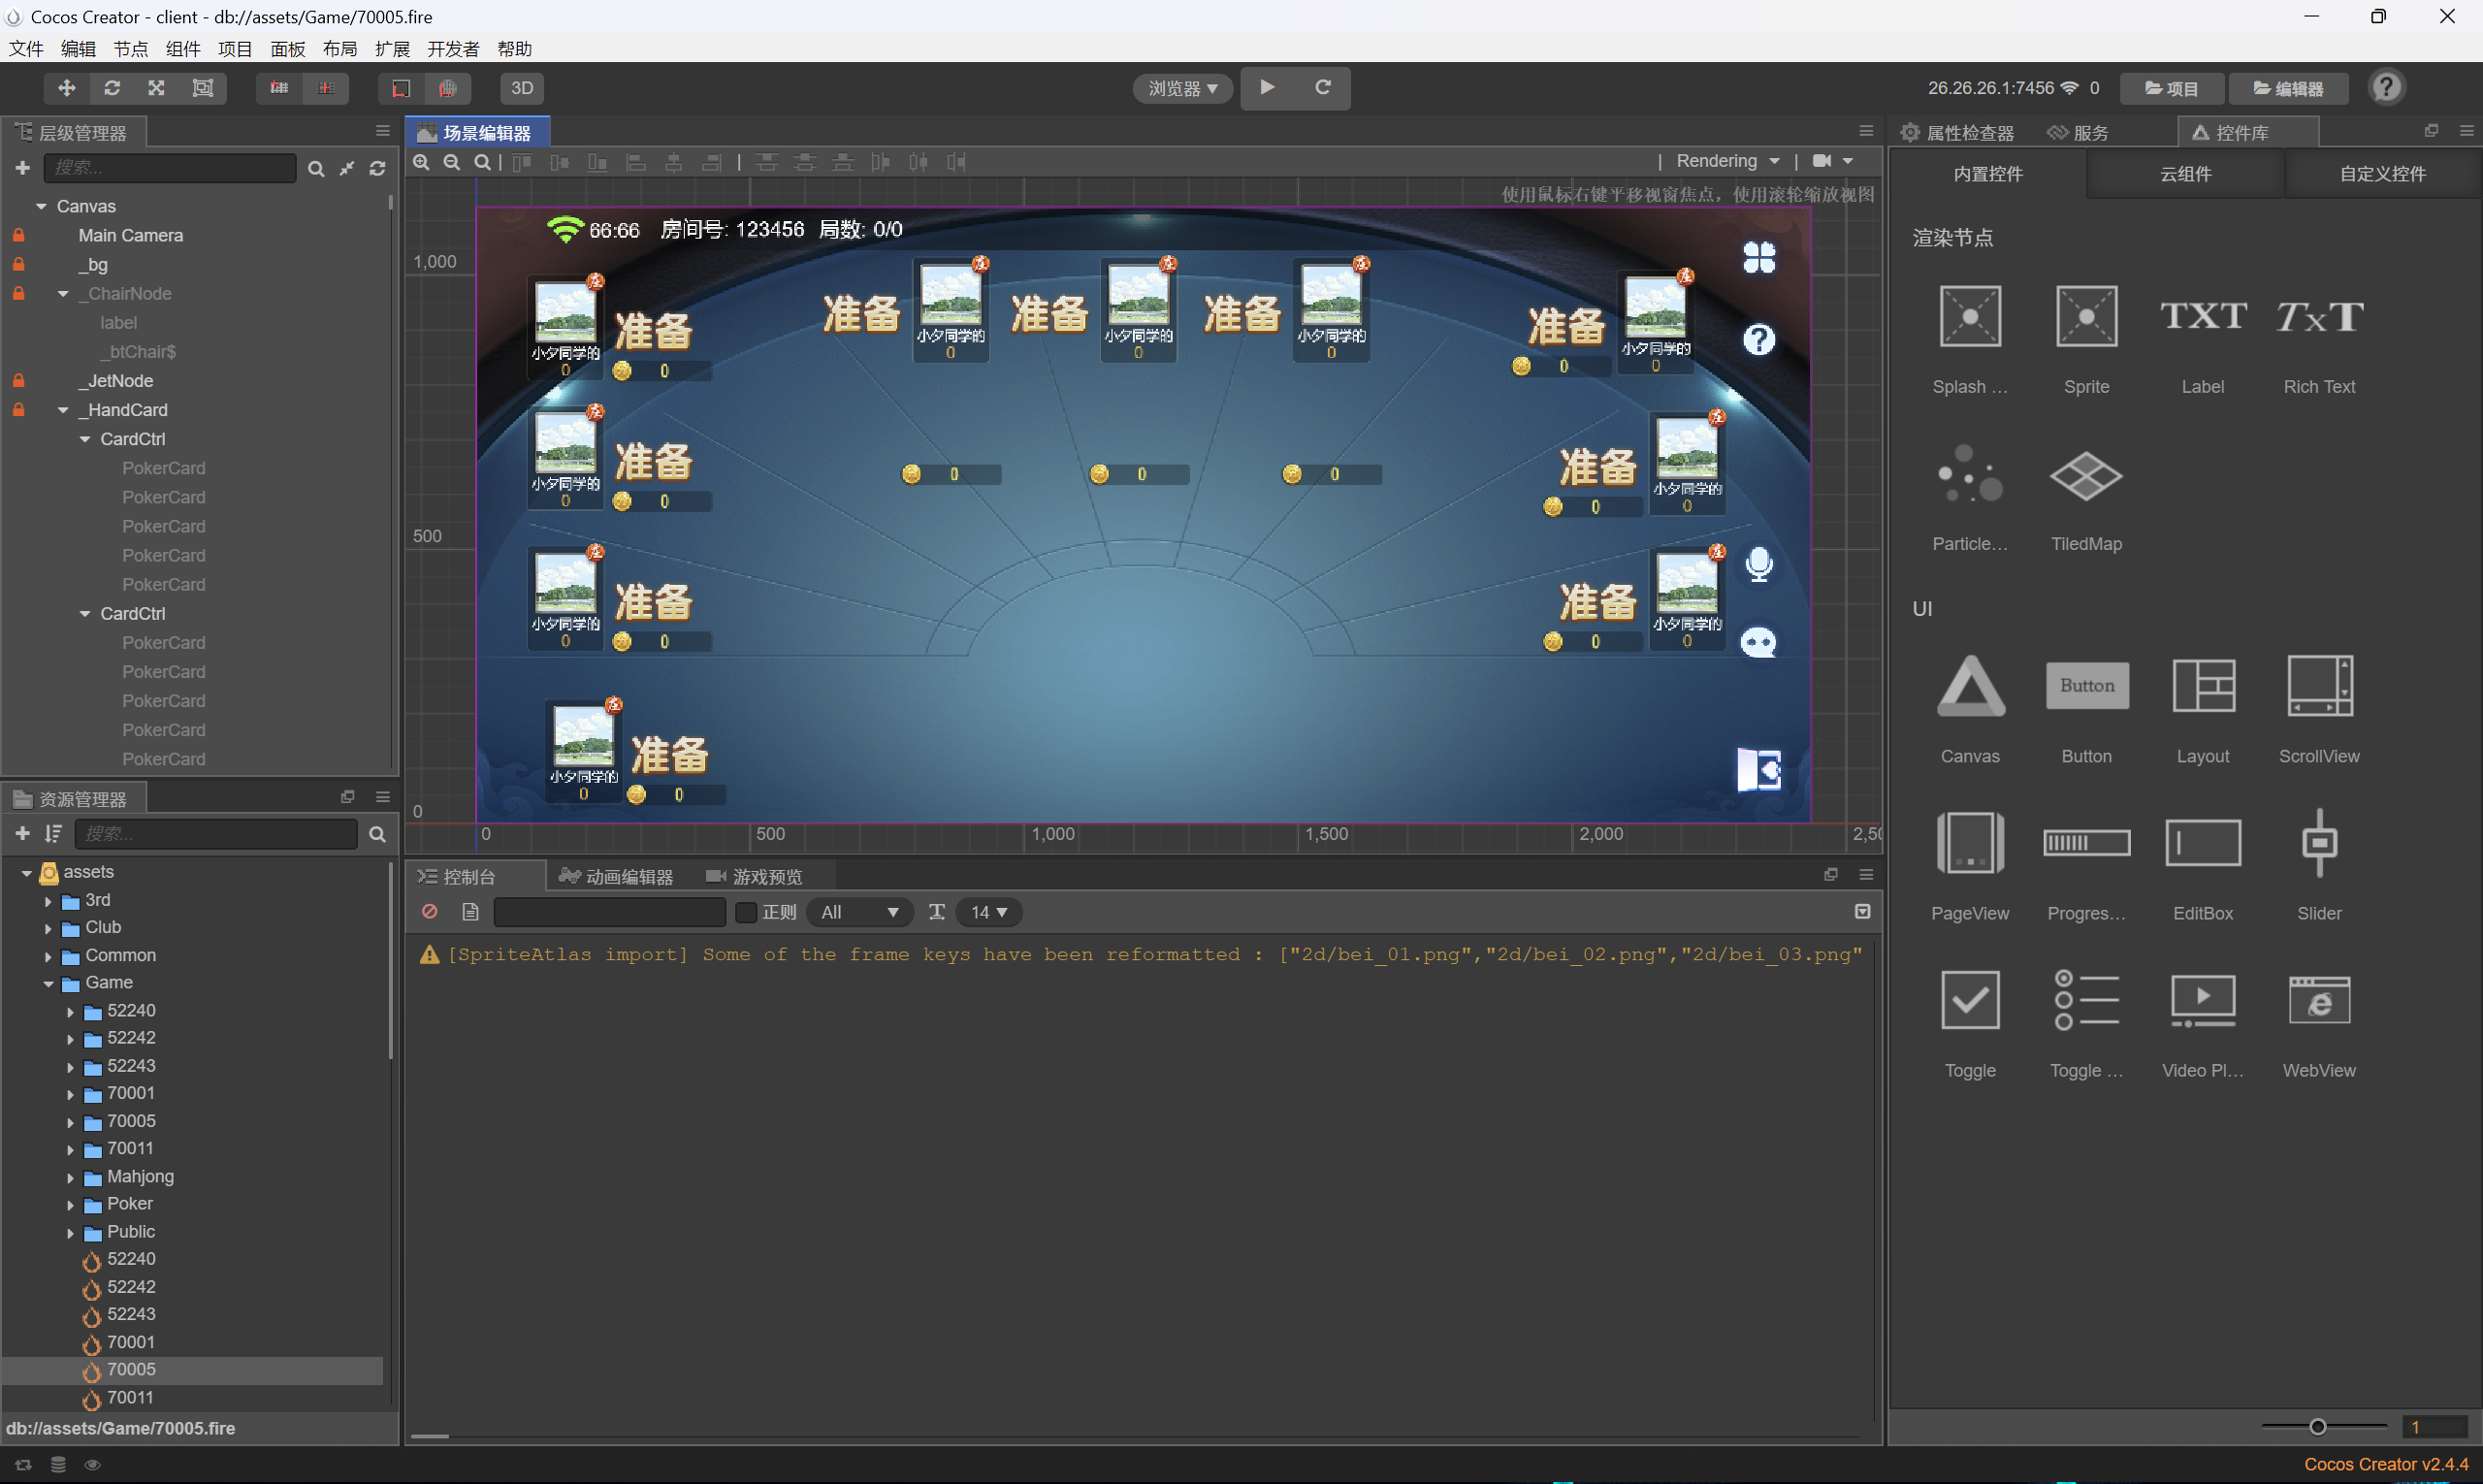The image size is (2483, 1484).
Task: Clear the console log
Action: 430,912
